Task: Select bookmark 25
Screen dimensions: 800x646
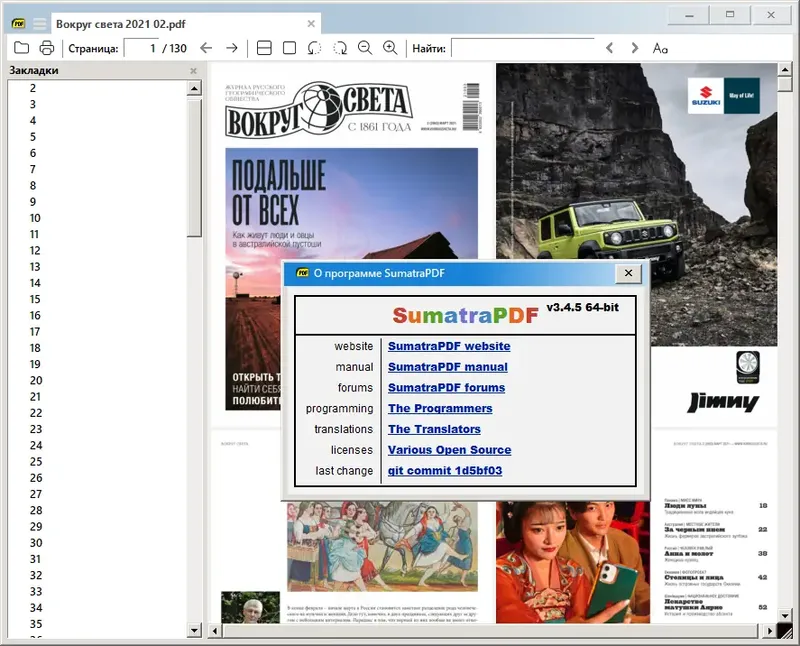Action: 36,462
